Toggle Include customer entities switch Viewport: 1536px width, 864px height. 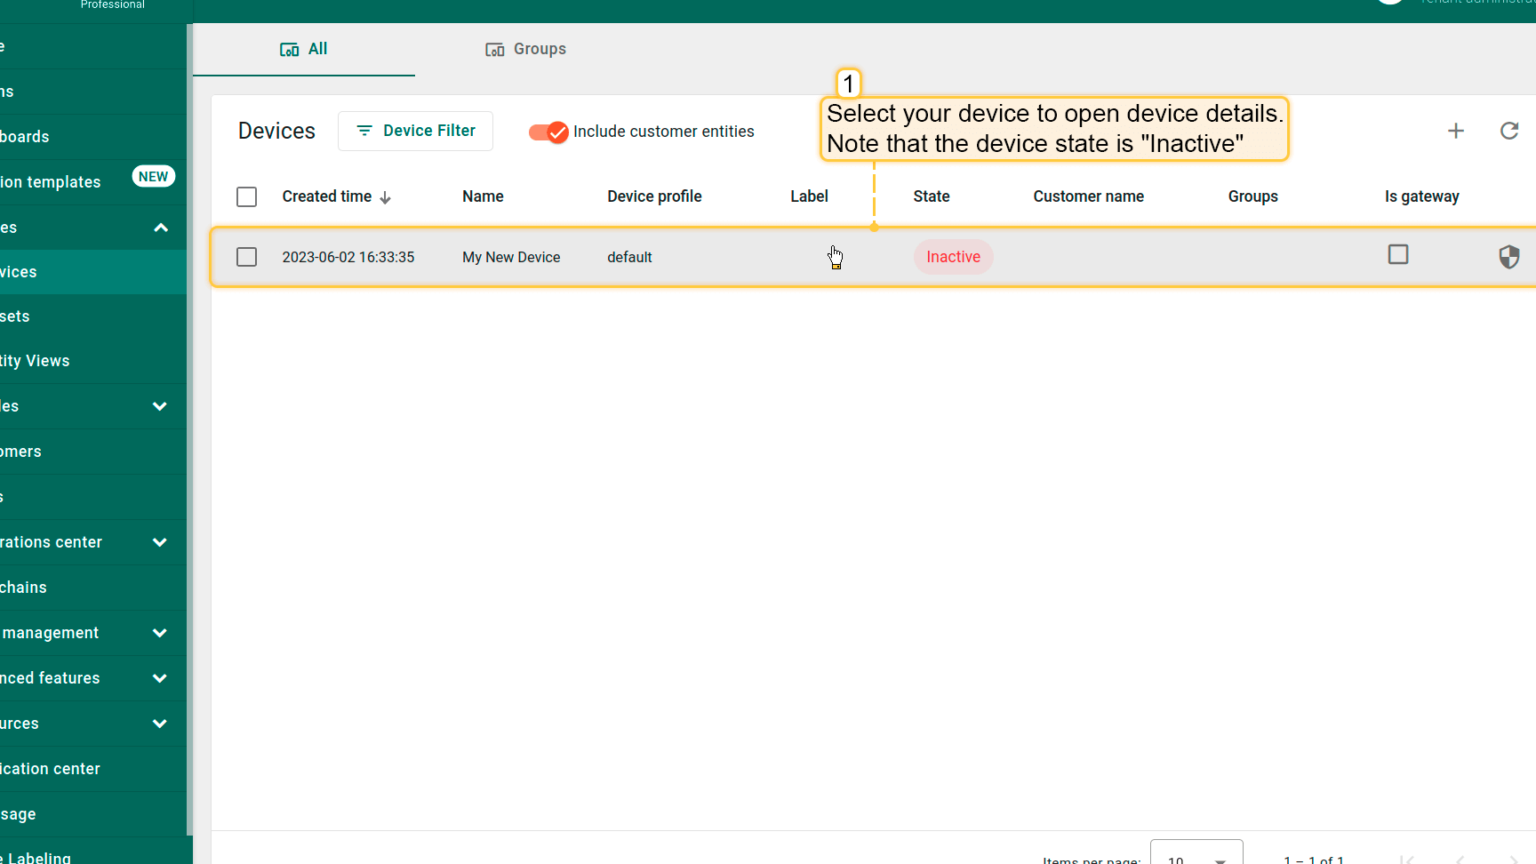pos(548,132)
